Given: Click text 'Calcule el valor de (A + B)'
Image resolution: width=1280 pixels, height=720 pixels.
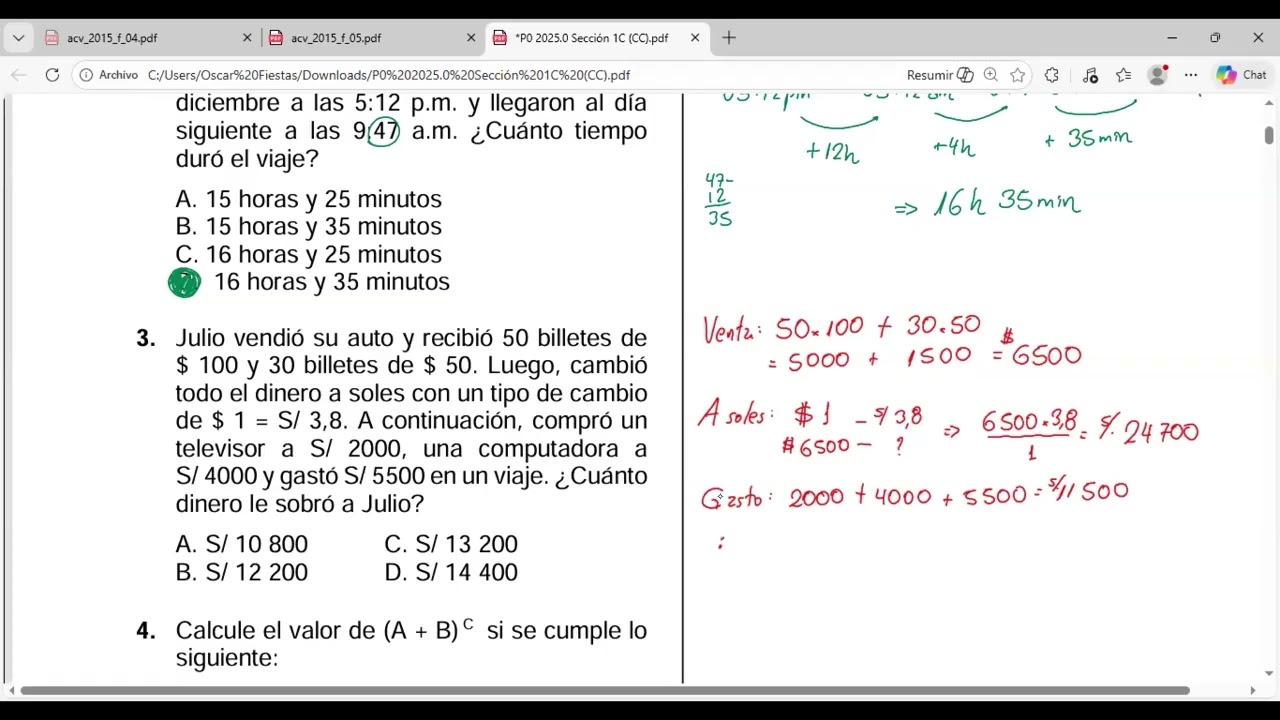Looking at the screenshot, I should coord(317,631).
